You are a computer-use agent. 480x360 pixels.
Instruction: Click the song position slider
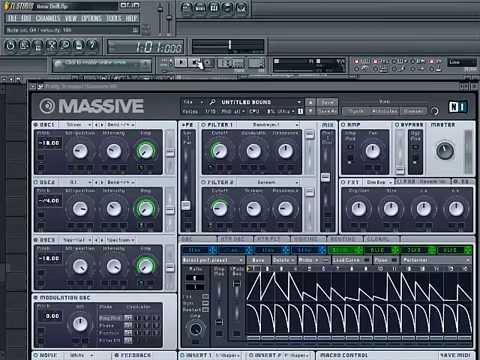(228, 45)
